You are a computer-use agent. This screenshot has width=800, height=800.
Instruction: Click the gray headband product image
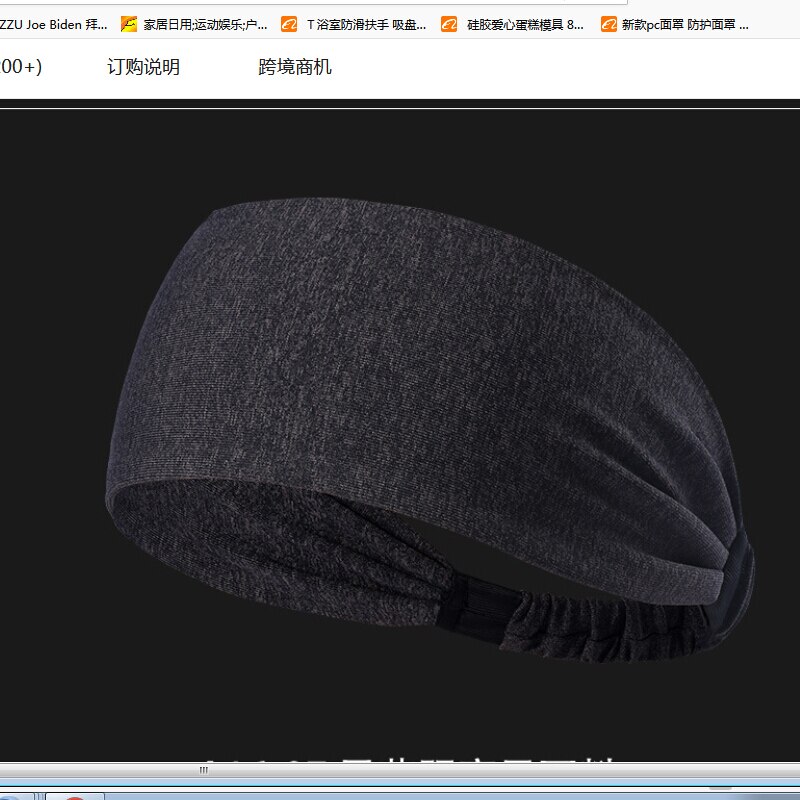430,430
